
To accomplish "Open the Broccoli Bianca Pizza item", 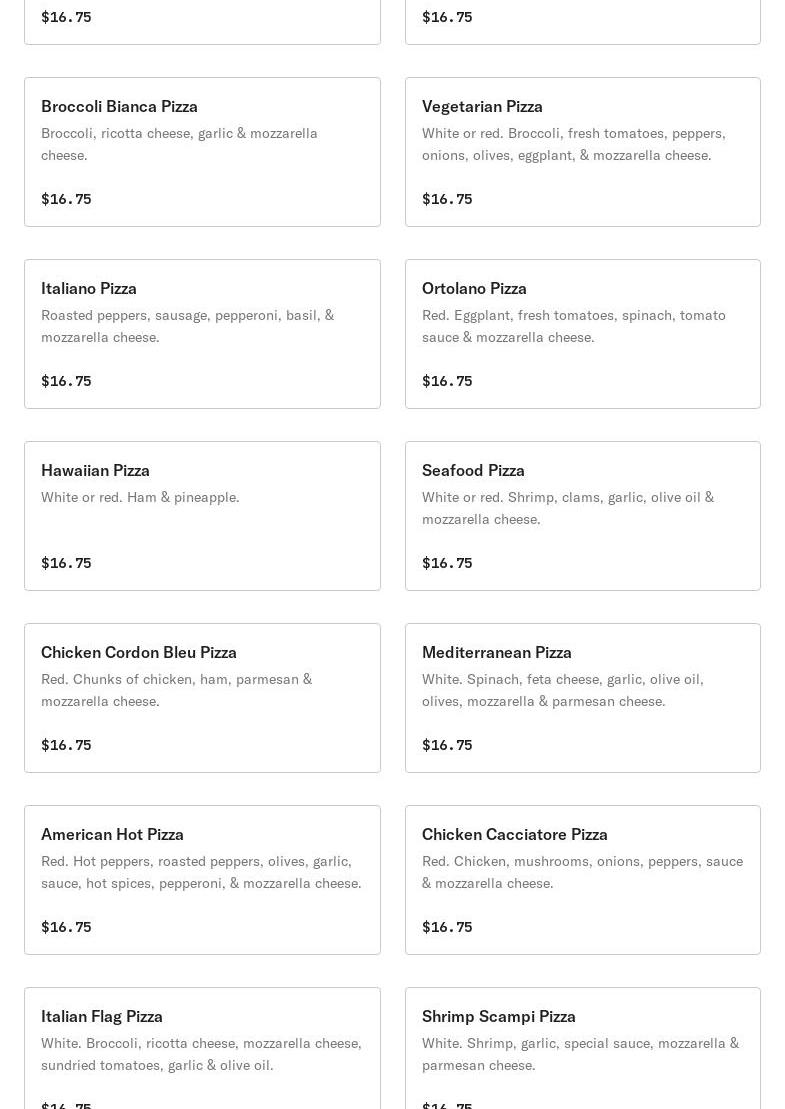I will click(x=119, y=106).
